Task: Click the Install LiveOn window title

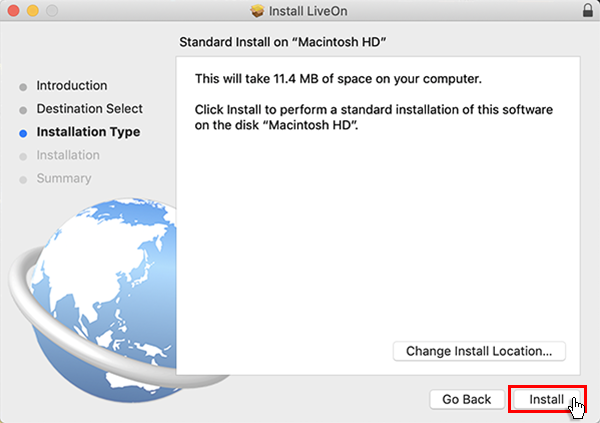Action: coord(308,11)
